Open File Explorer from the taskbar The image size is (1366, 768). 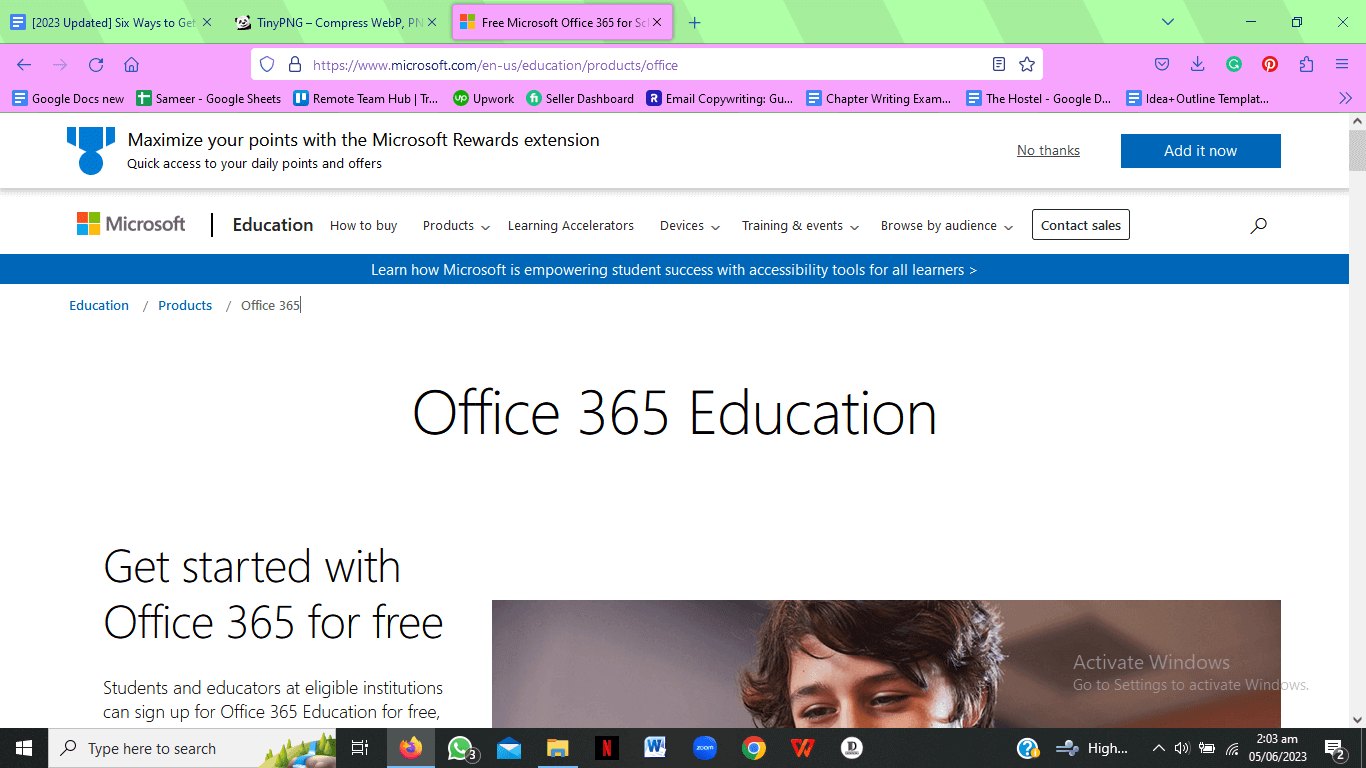[558, 748]
